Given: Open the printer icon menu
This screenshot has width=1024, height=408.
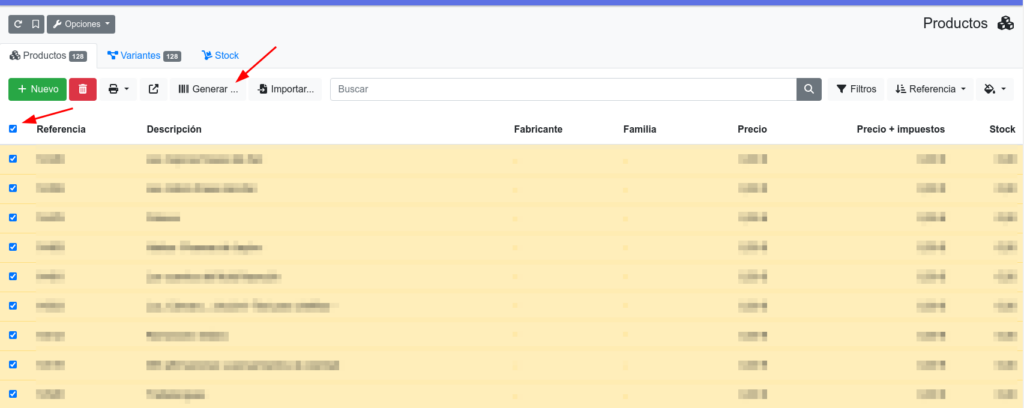Looking at the screenshot, I should pyautogui.click(x=118, y=89).
